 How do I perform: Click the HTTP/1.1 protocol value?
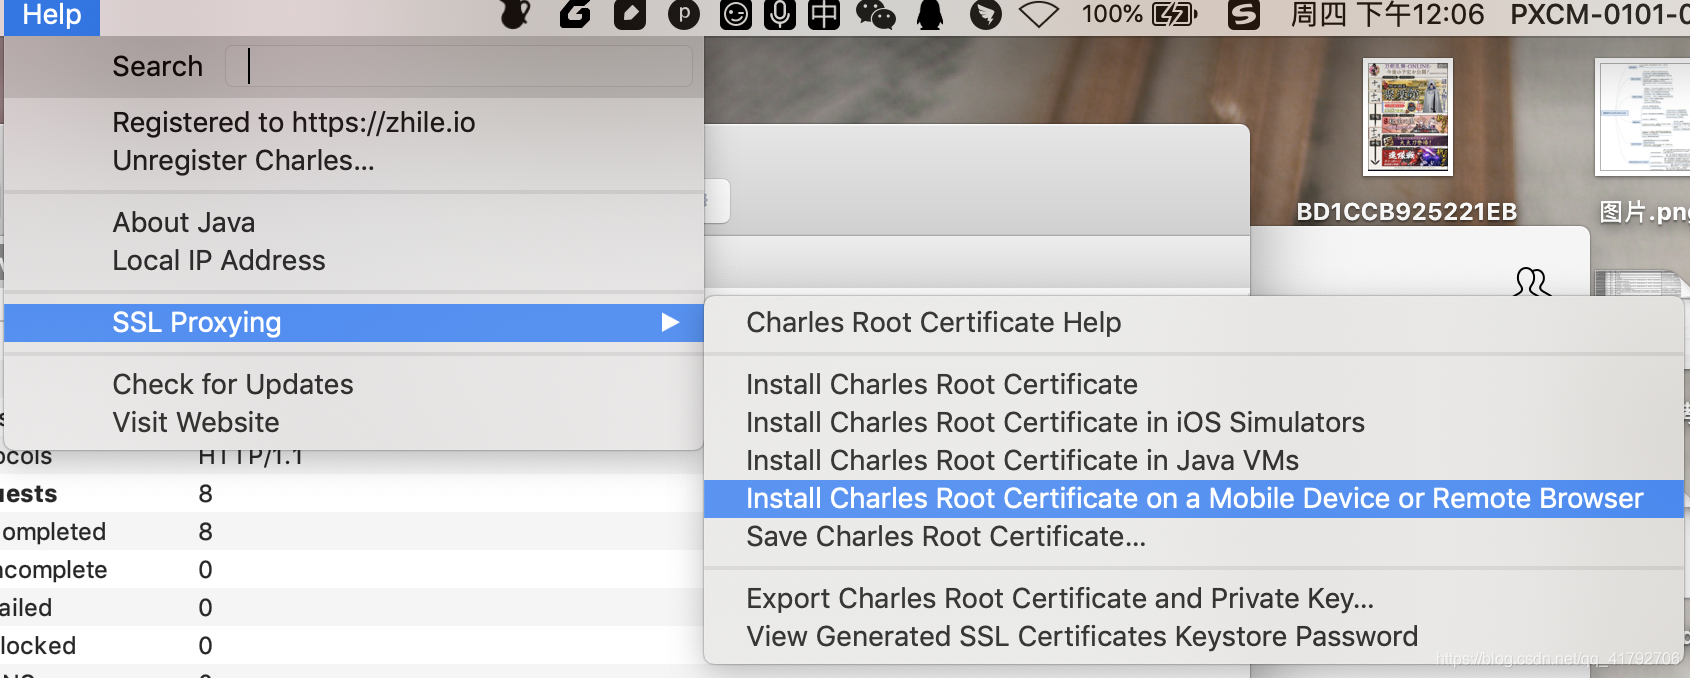point(250,457)
